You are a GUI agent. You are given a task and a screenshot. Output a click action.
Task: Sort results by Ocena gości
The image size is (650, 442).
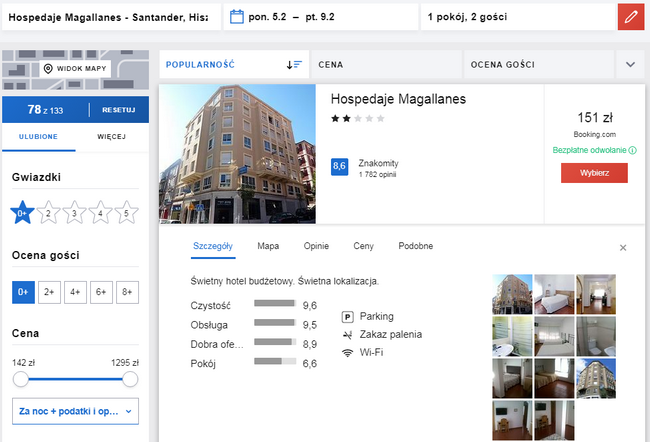(x=539, y=64)
